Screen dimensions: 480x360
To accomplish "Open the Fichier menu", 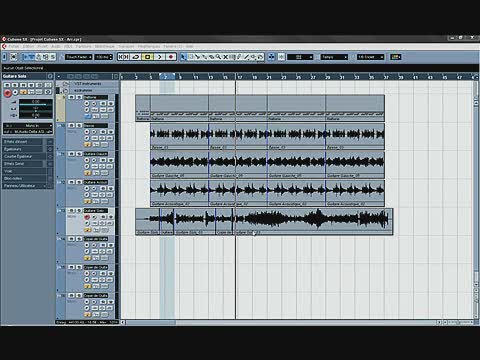I will tap(14, 46).
